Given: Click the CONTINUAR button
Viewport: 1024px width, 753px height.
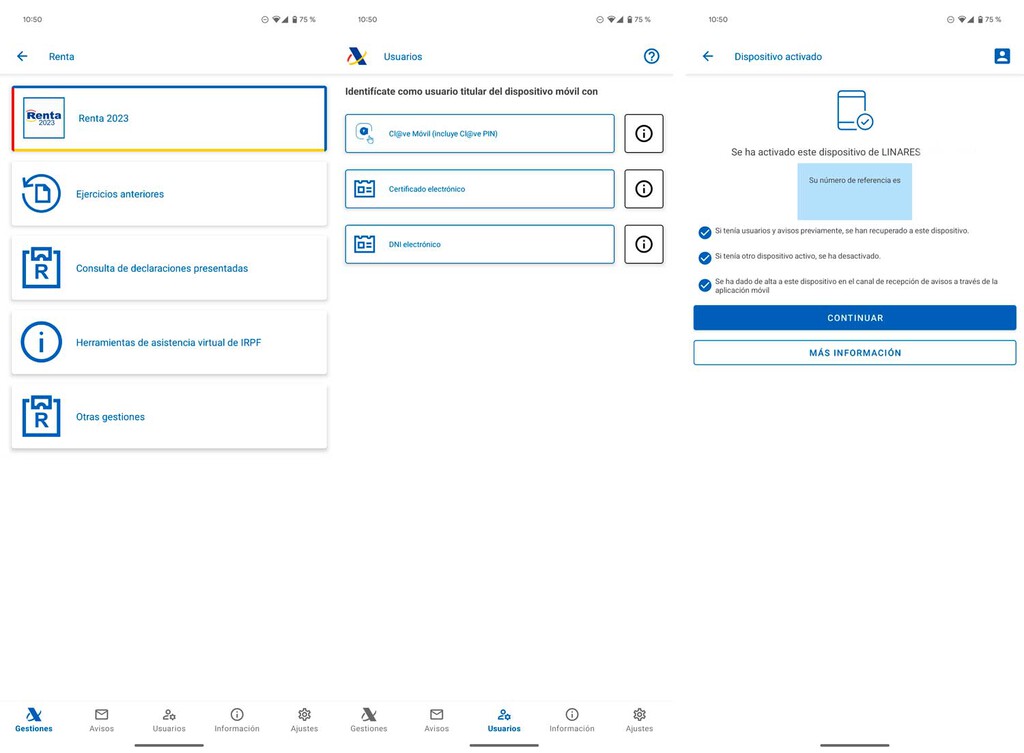Looking at the screenshot, I should [855, 318].
